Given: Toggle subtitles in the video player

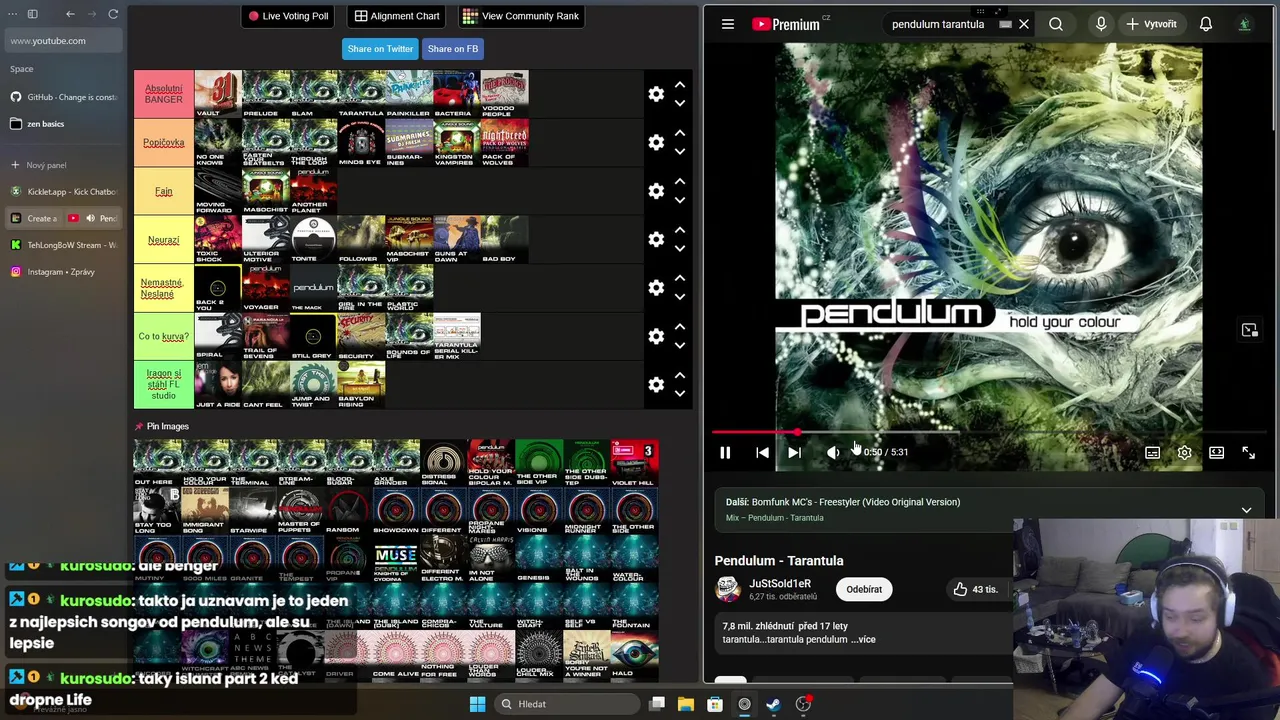Looking at the screenshot, I should coord(1152,453).
